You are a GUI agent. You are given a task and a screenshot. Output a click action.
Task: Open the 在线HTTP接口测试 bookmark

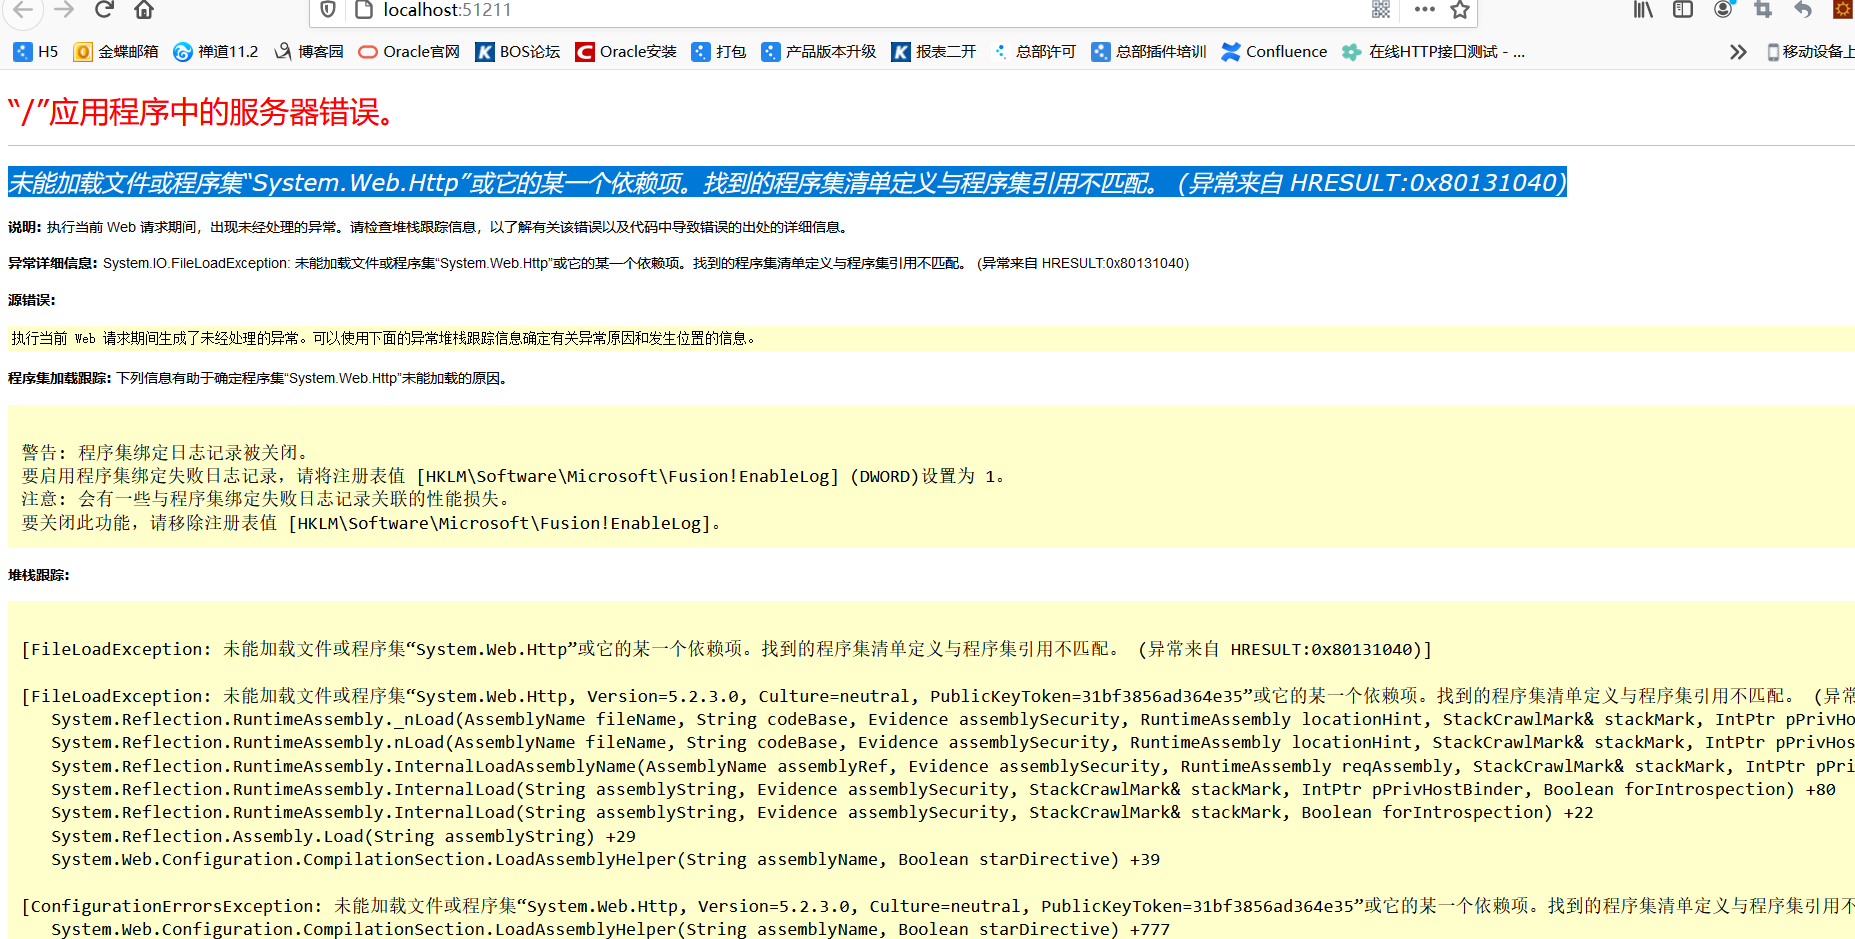(x=1433, y=52)
